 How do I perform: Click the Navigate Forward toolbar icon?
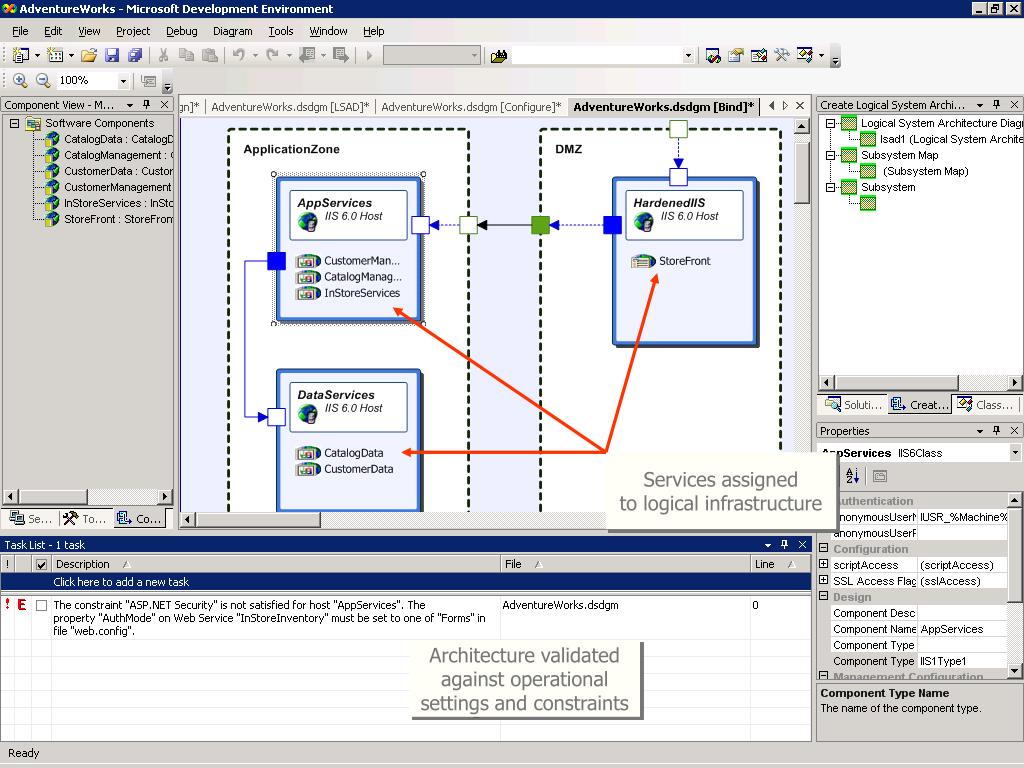340,56
